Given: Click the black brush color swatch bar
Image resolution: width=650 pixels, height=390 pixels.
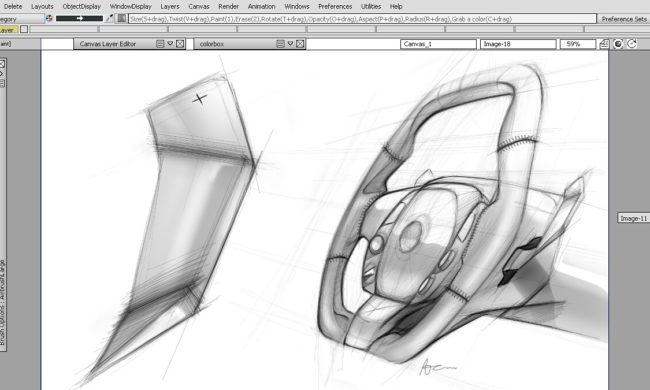Looking at the screenshot, I should [79, 18].
